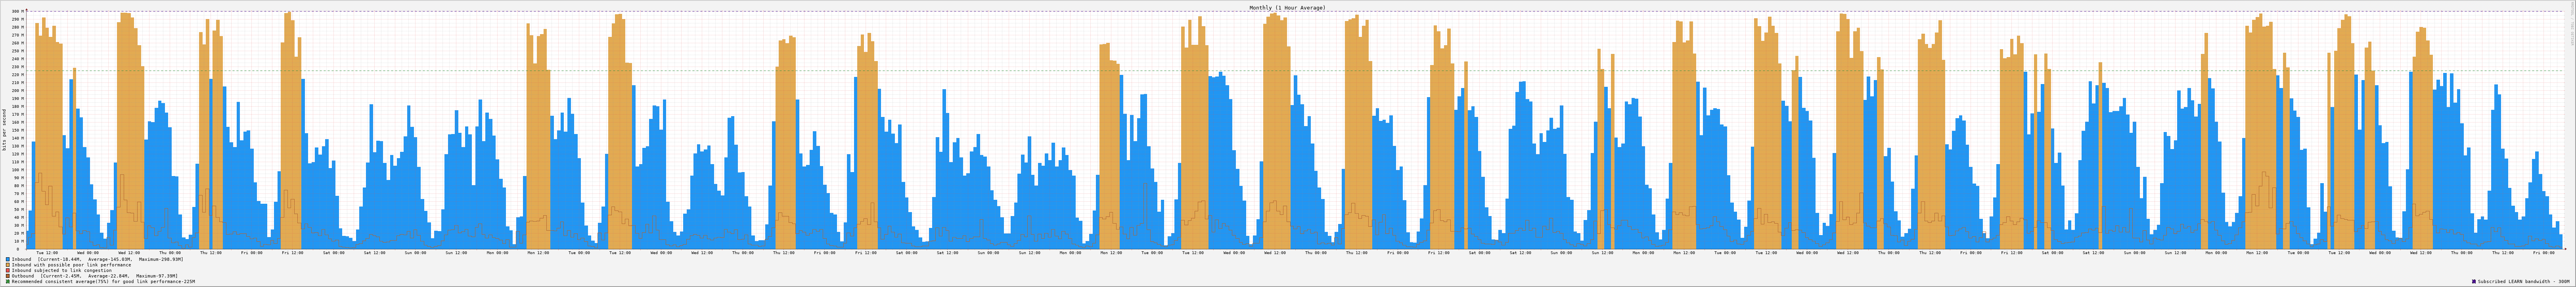
Task: Click the brown Outbound legend swatch
Action: [8, 276]
